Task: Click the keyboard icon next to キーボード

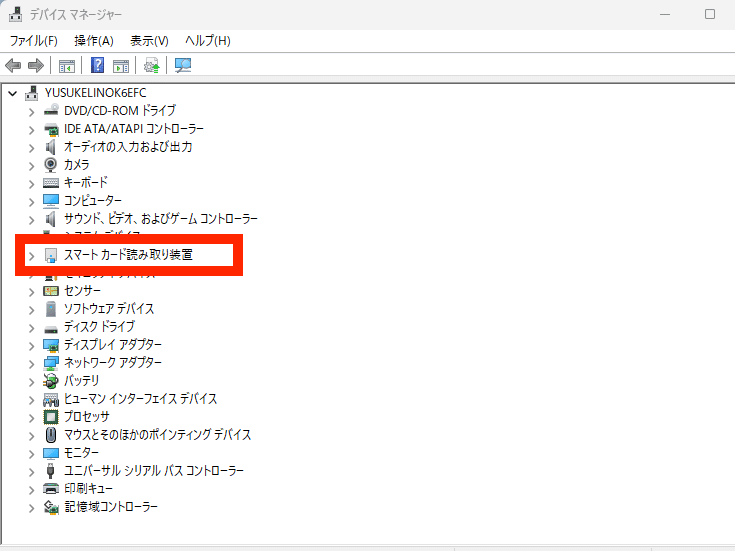Action: click(x=51, y=182)
